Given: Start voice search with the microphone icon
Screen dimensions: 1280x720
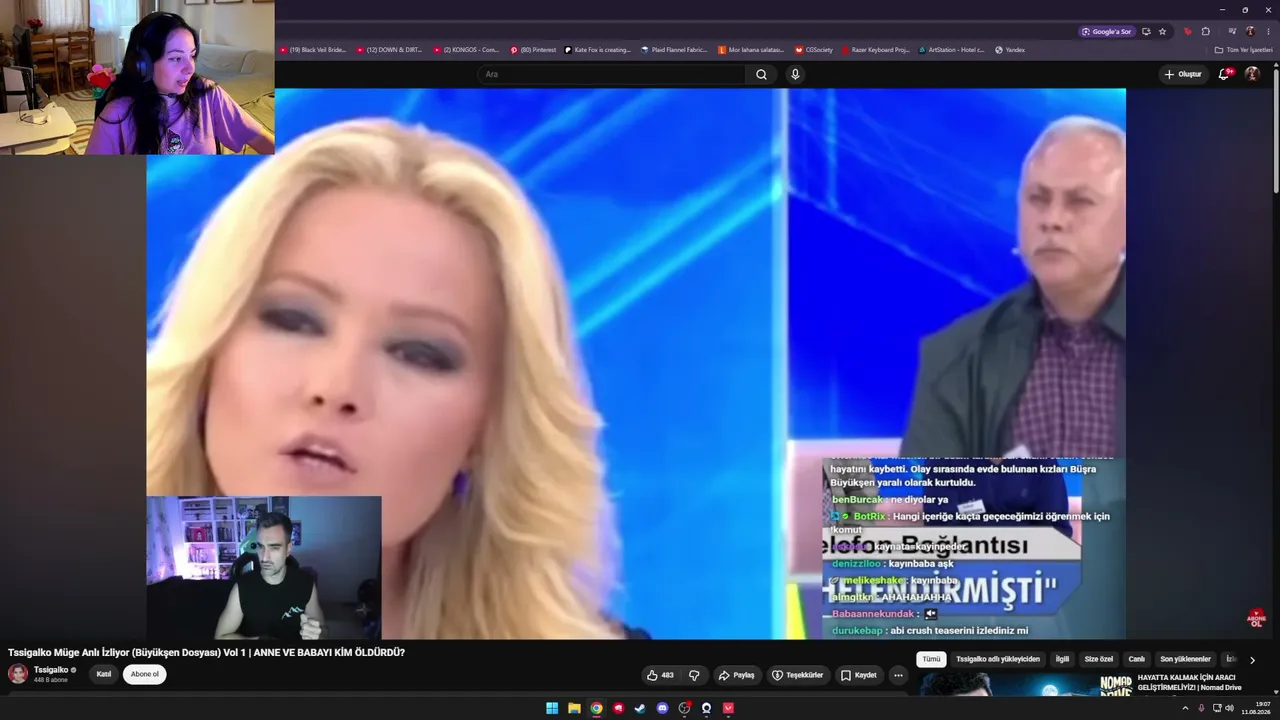Looking at the screenshot, I should pos(795,74).
